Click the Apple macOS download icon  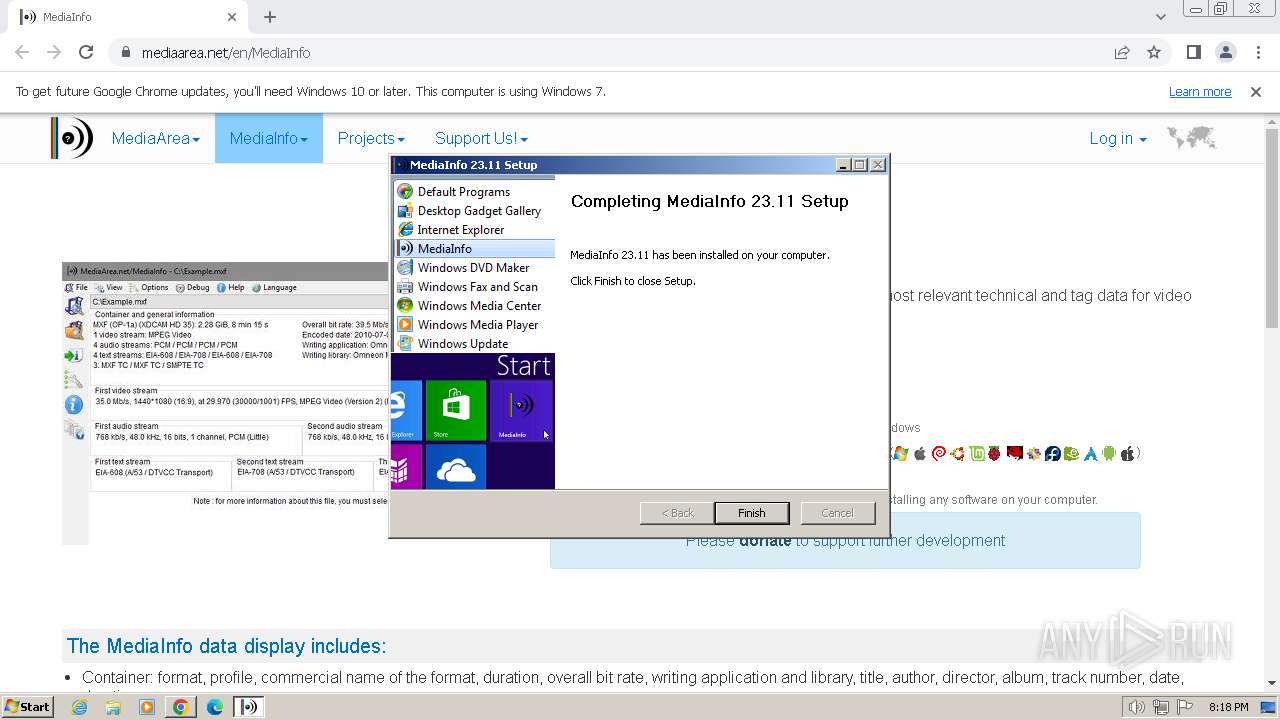[x=920, y=453]
